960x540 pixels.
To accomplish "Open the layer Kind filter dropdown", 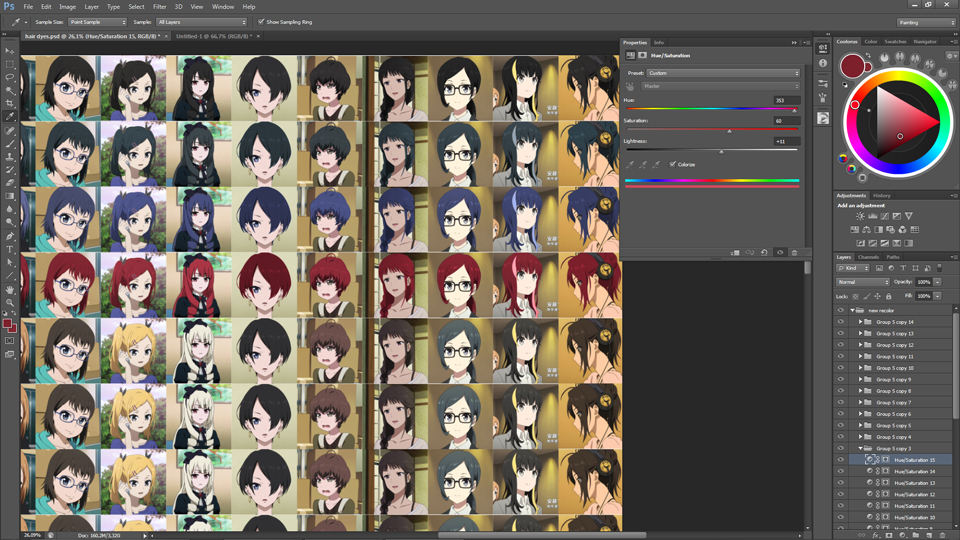I will 853,268.
